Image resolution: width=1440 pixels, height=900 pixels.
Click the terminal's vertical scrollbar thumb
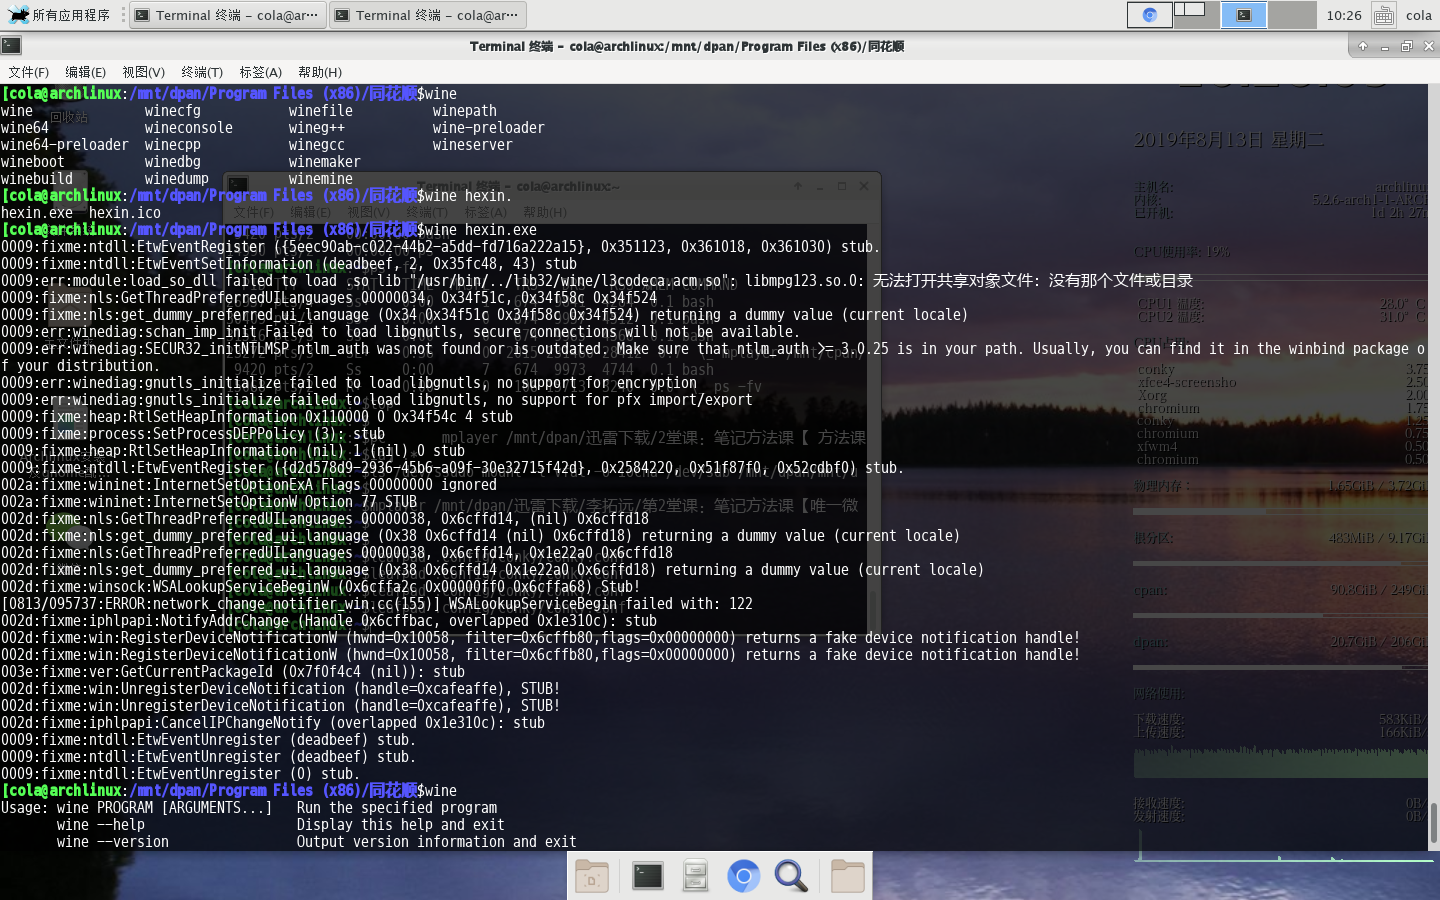pos(1433,823)
